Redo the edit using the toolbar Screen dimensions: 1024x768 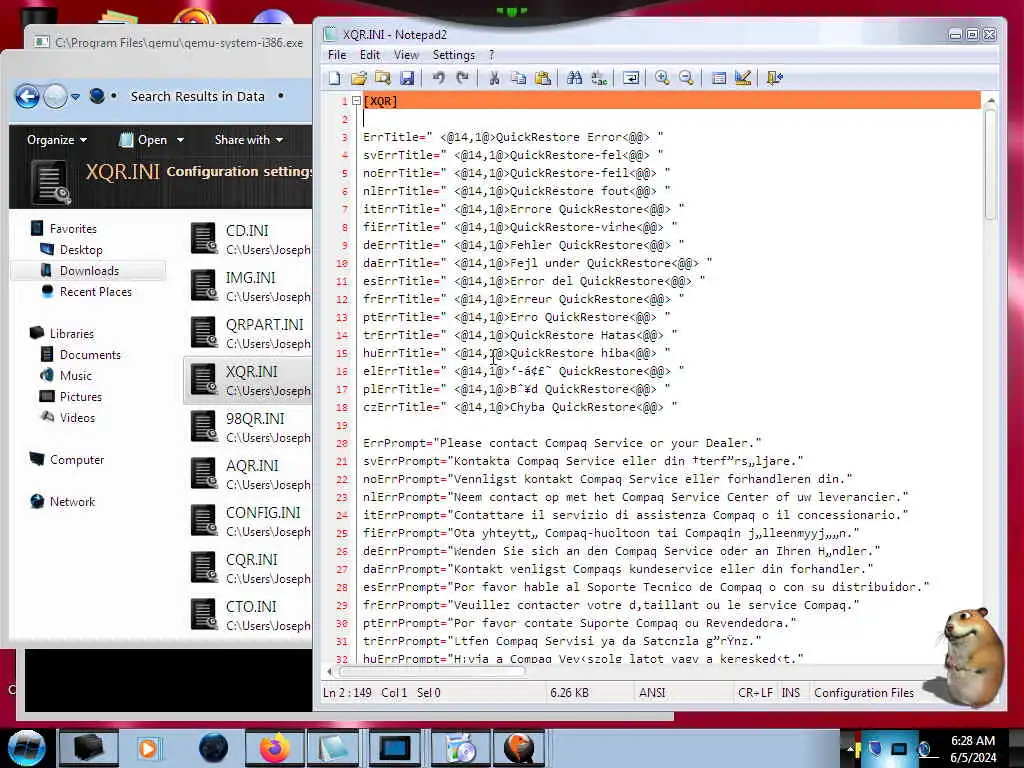tap(462, 78)
